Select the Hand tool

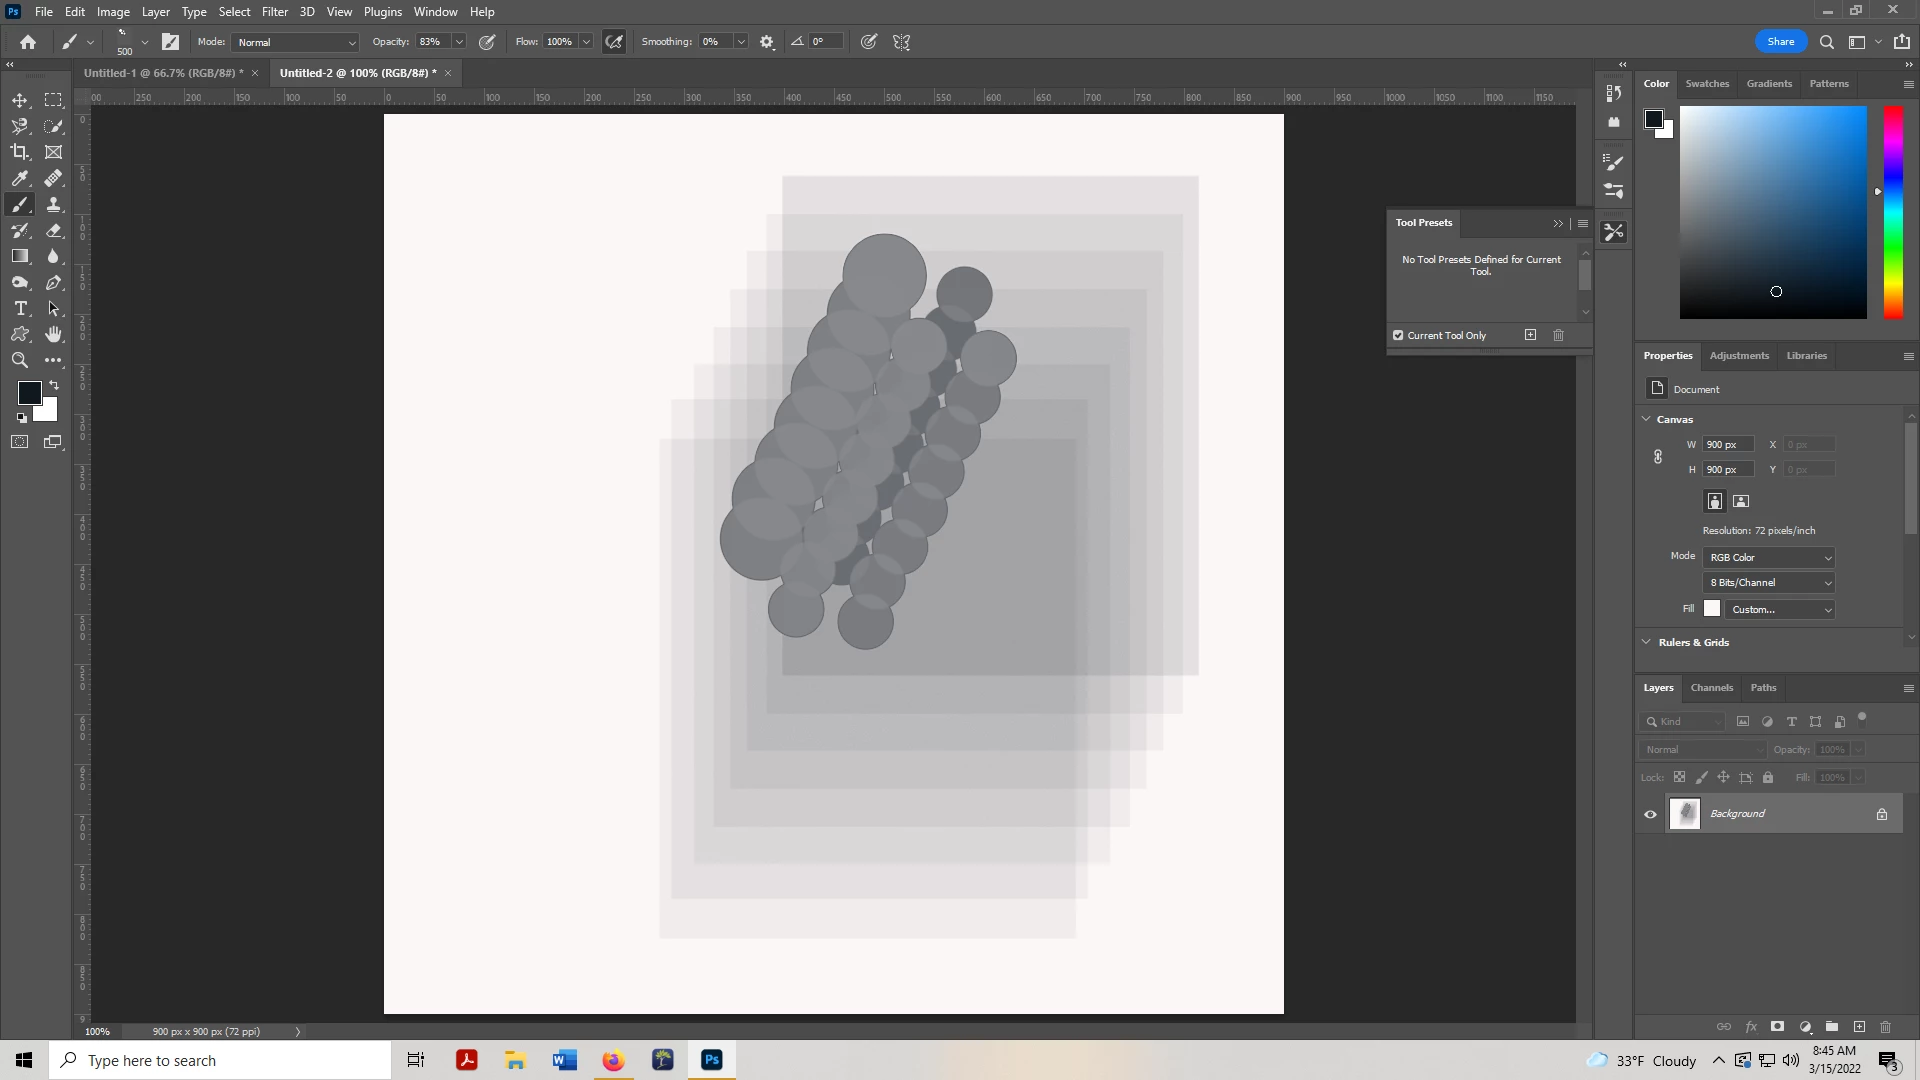54,334
